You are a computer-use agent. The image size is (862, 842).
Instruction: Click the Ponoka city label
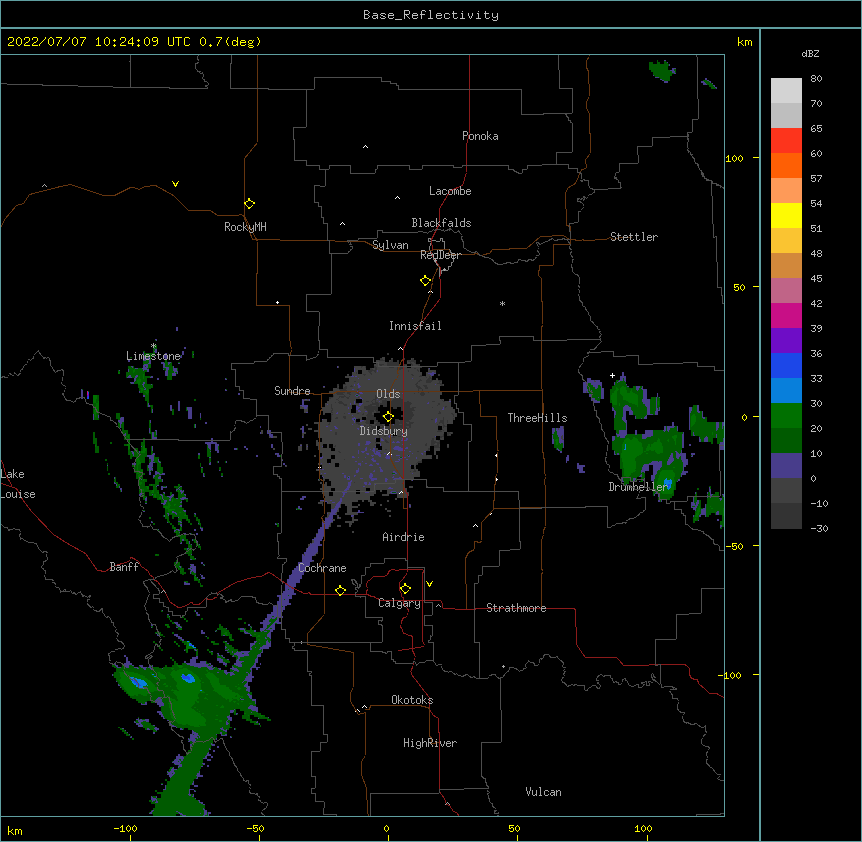tap(480, 136)
